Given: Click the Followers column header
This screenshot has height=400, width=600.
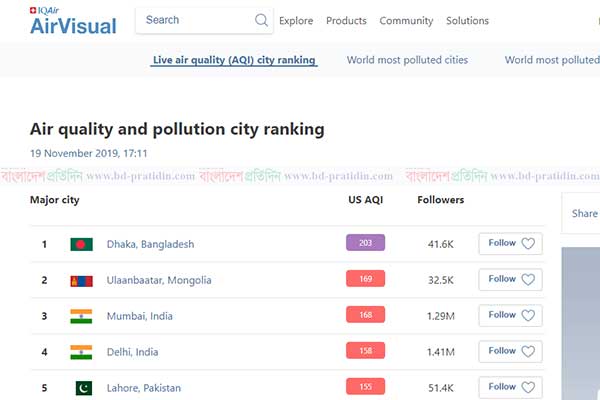Looking at the screenshot, I should pos(440,200).
